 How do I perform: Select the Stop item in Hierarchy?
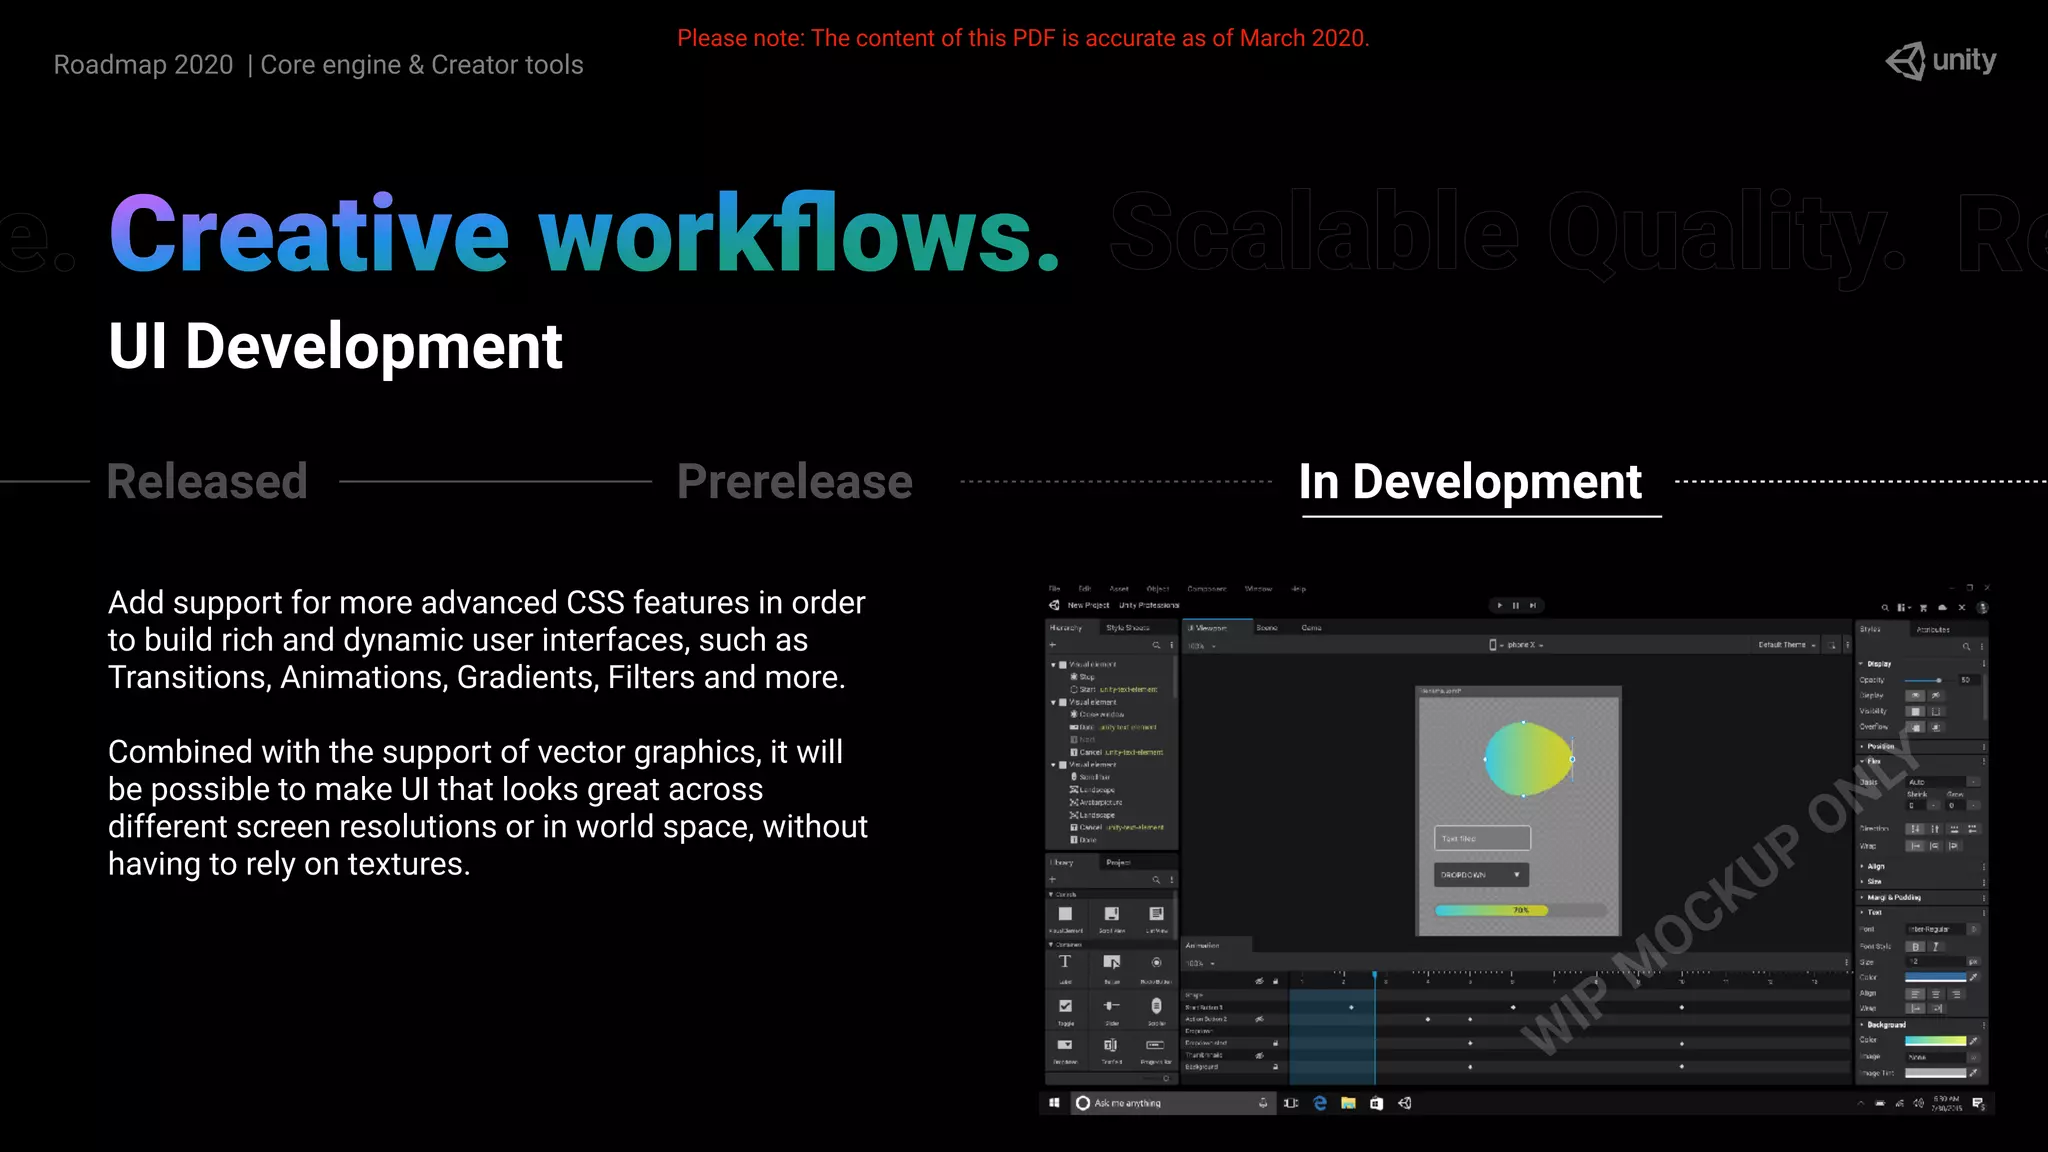pos(1083,677)
